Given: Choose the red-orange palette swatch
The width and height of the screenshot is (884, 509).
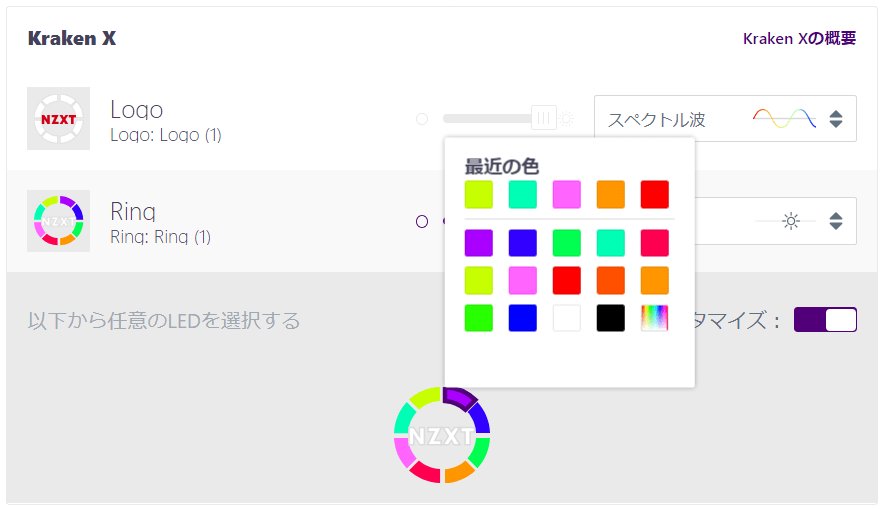Looking at the screenshot, I should point(611,281).
